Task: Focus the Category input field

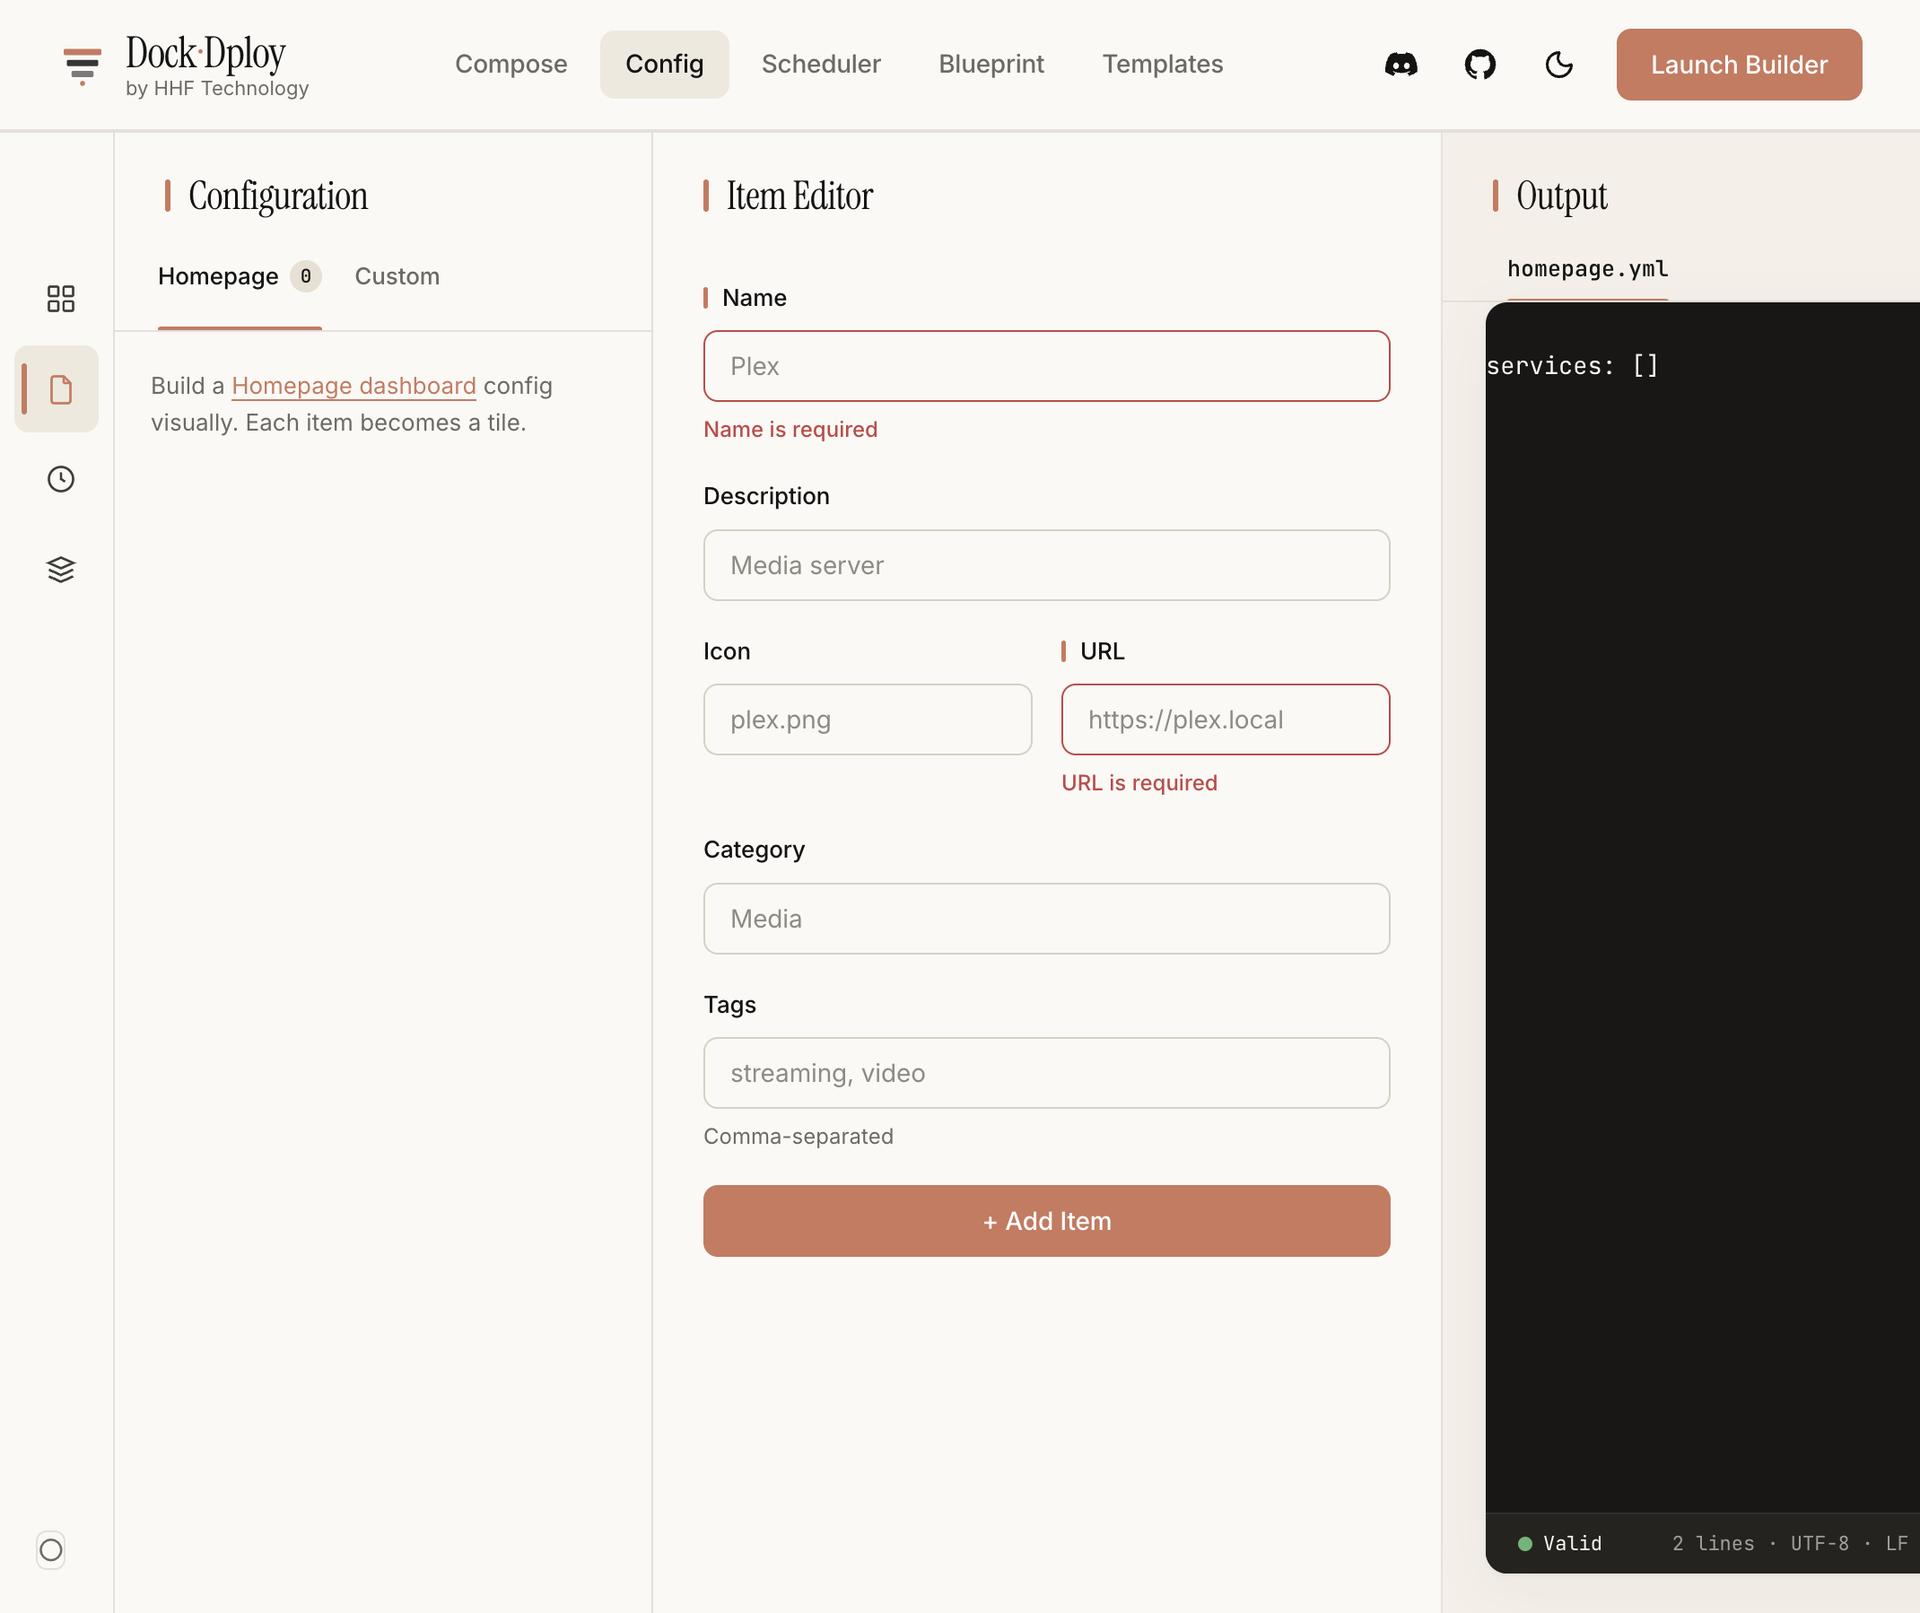Action: [1046, 919]
